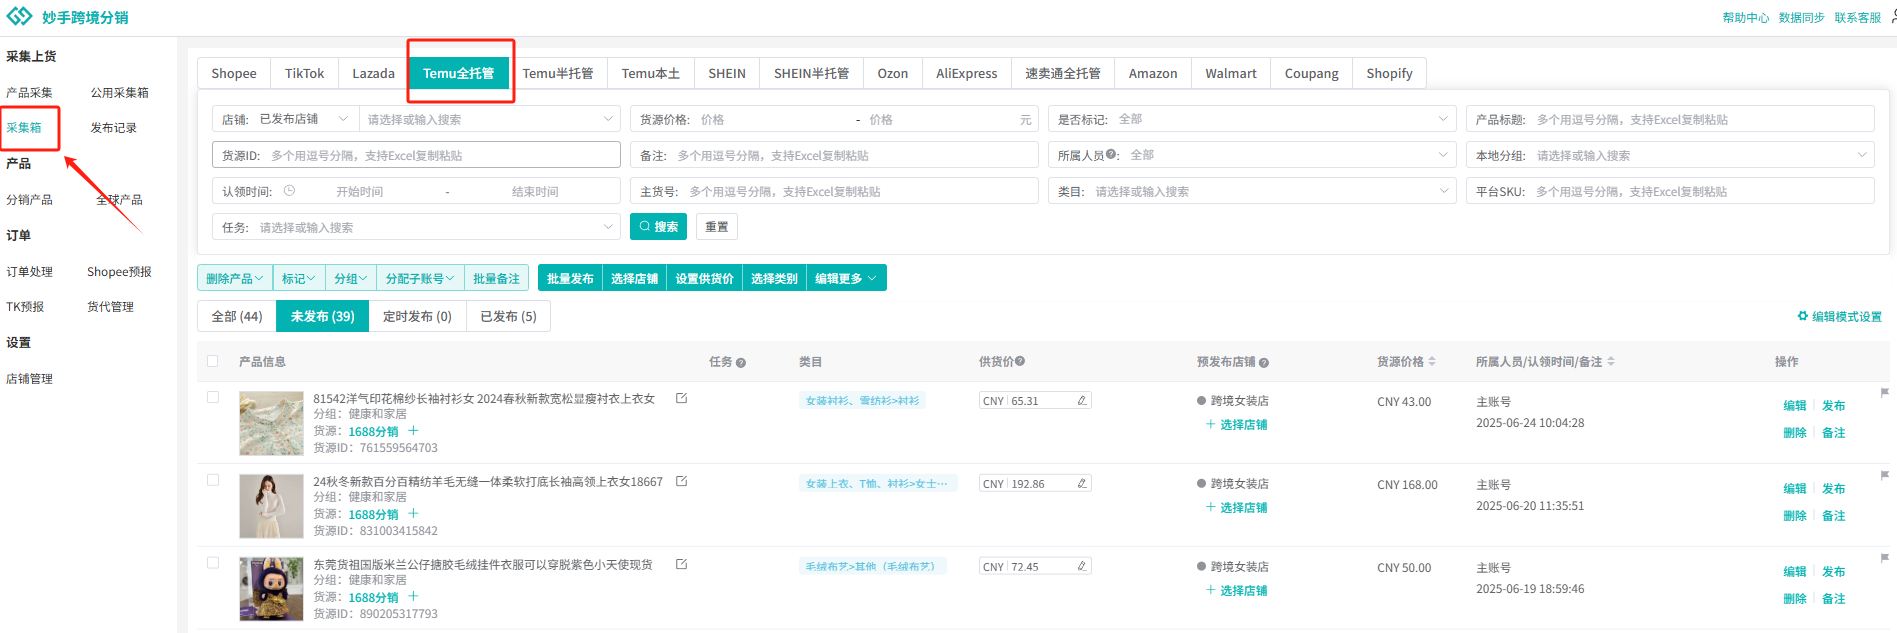
Task: Click 选择店铺 link in the CNY 43.00 row
Action: 1237,424
